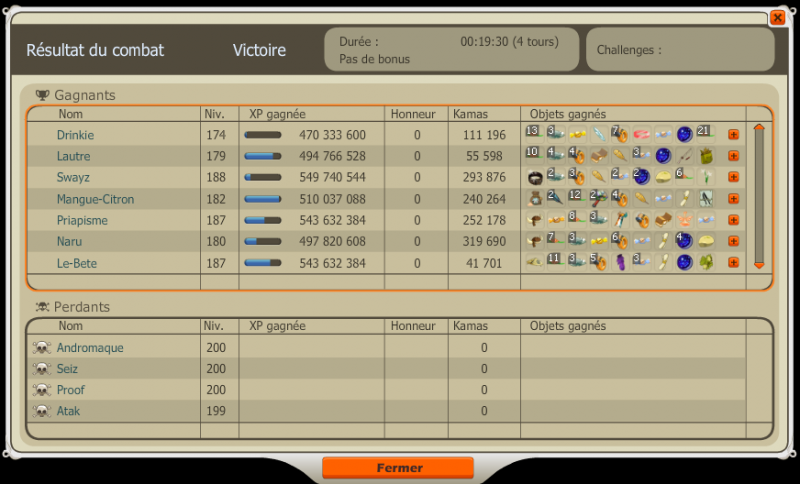This screenshot has height=484, width=800.
Task: Click the blue orb in Lautre's loot
Action: [x=663, y=156]
